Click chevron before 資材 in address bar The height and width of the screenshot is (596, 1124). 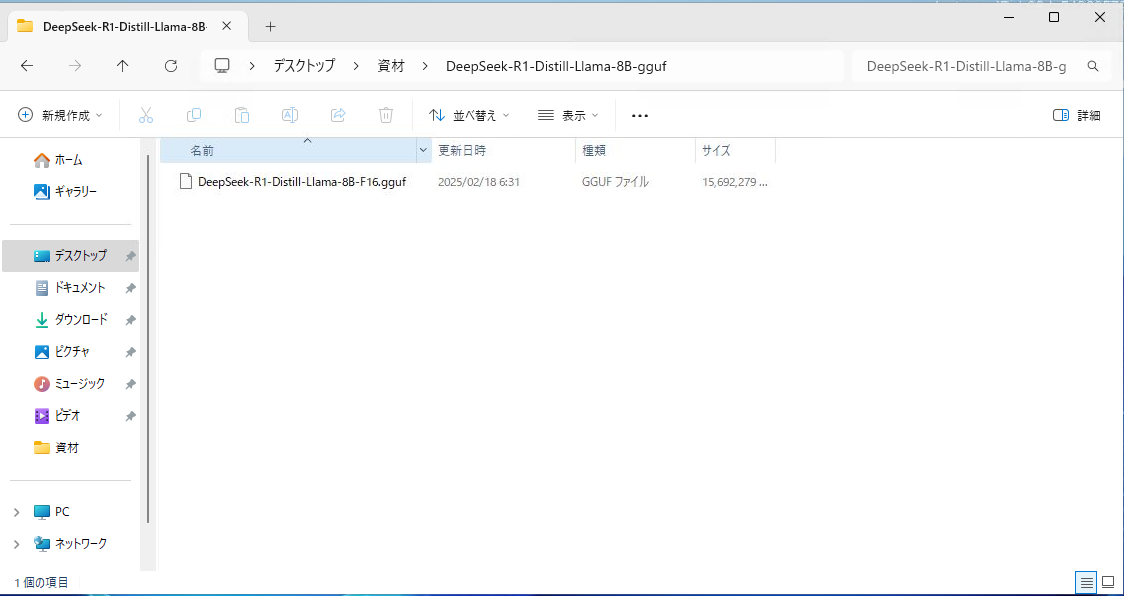[x=356, y=66]
